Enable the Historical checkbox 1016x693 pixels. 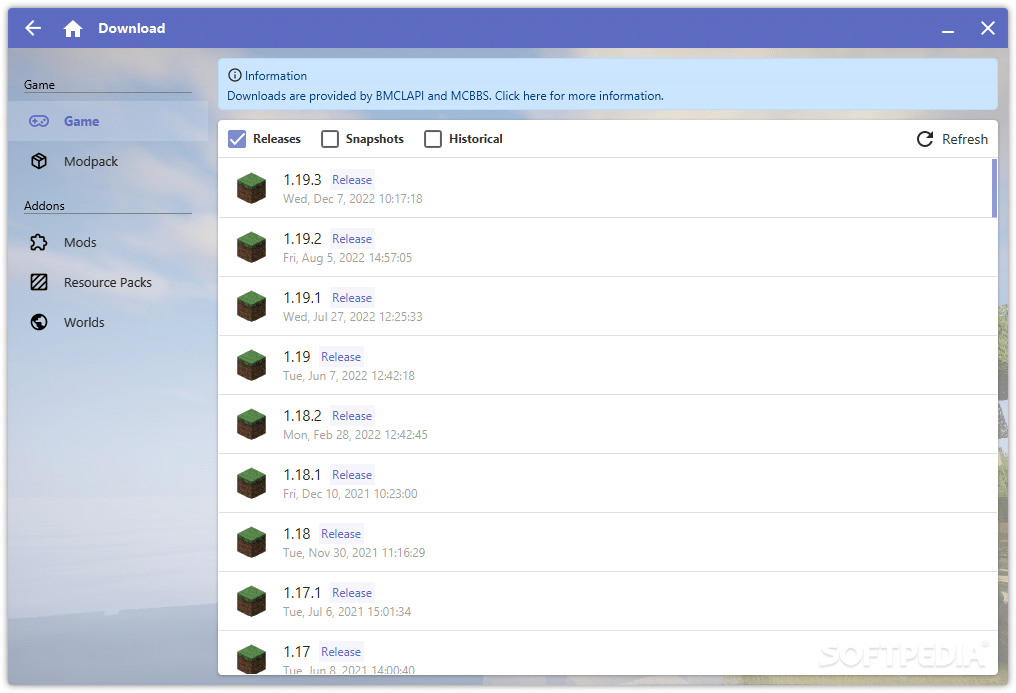(433, 139)
